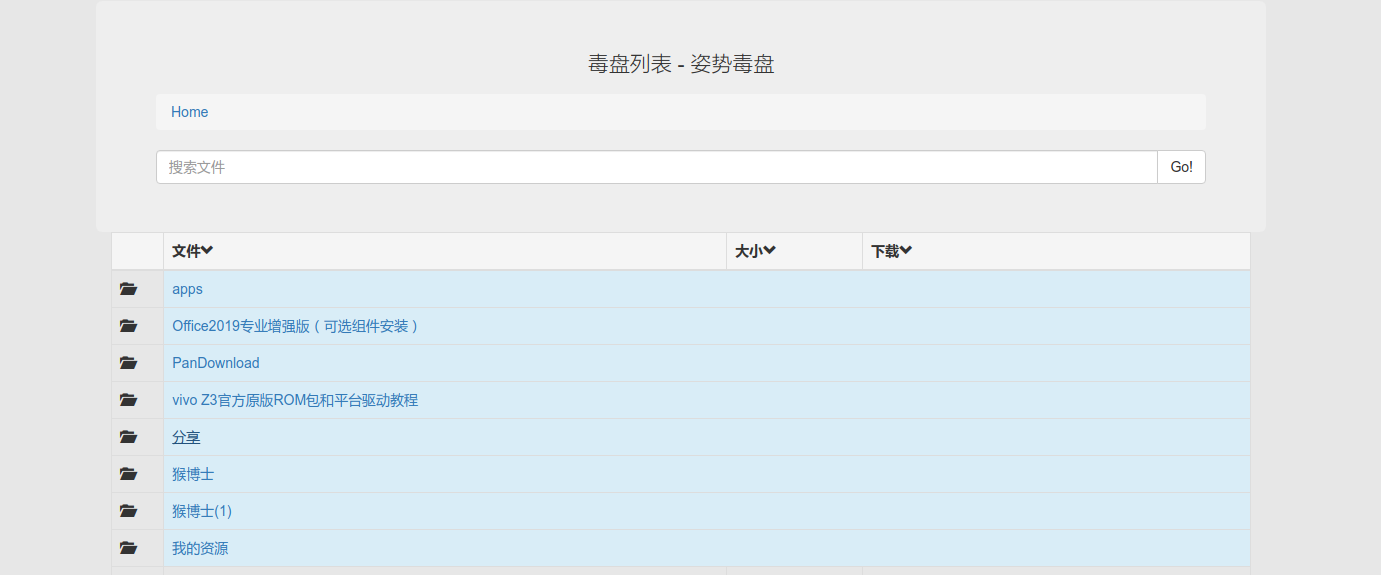Sort the list by the 文件 column header
This screenshot has height=575, width=1381.
193,251
